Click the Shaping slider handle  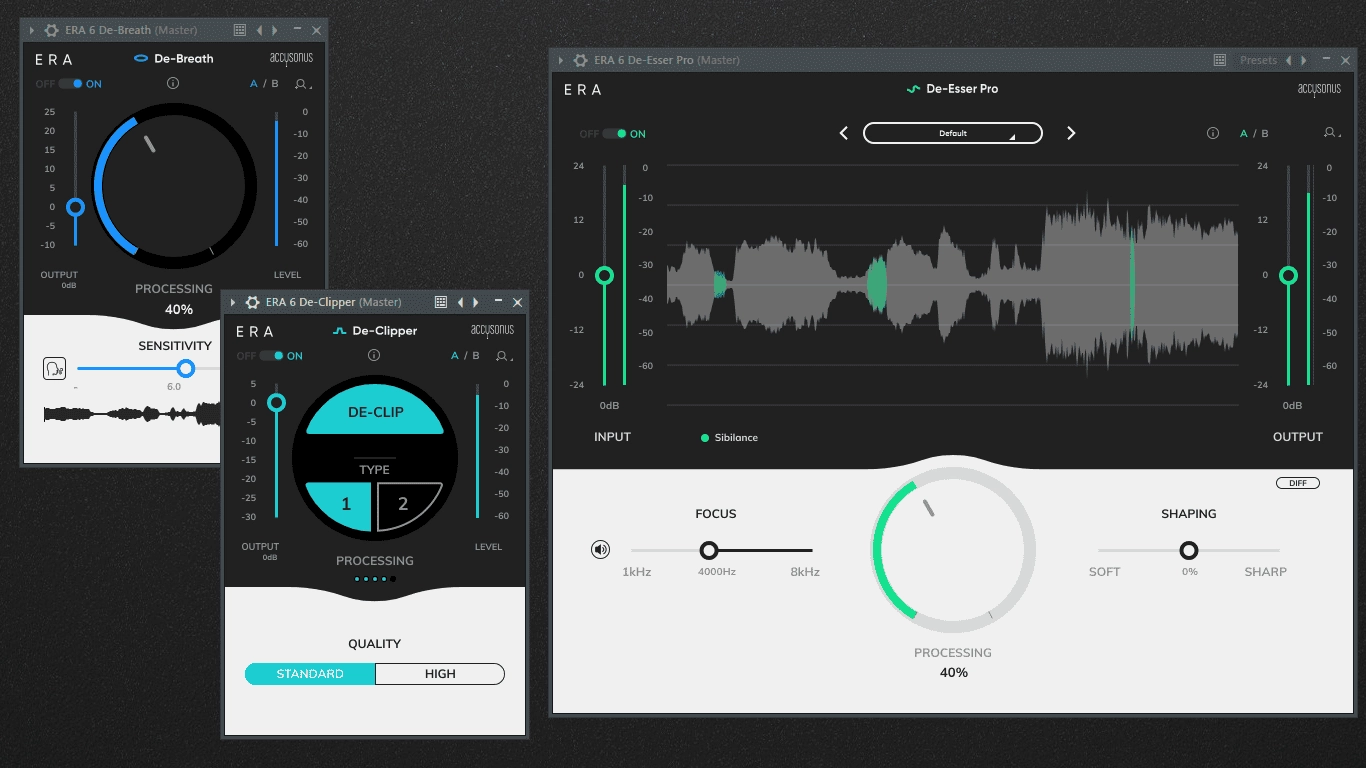click(1189, 550)
